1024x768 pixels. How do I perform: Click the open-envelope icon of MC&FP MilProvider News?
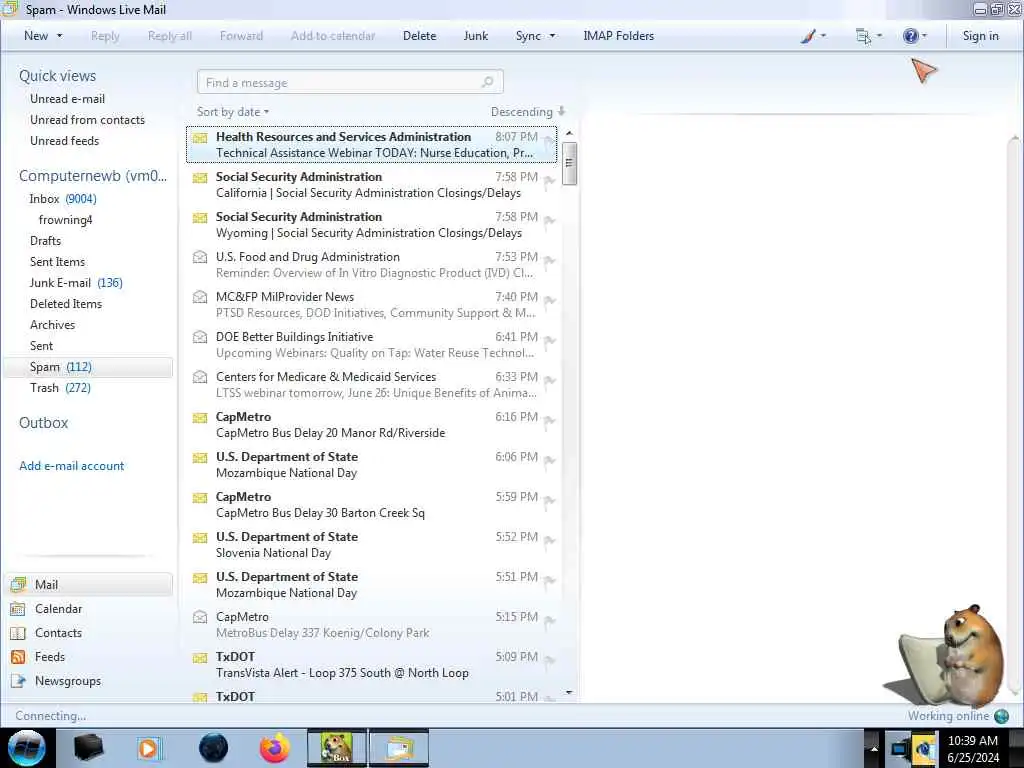pyautogui.click(x=200, y=297)
